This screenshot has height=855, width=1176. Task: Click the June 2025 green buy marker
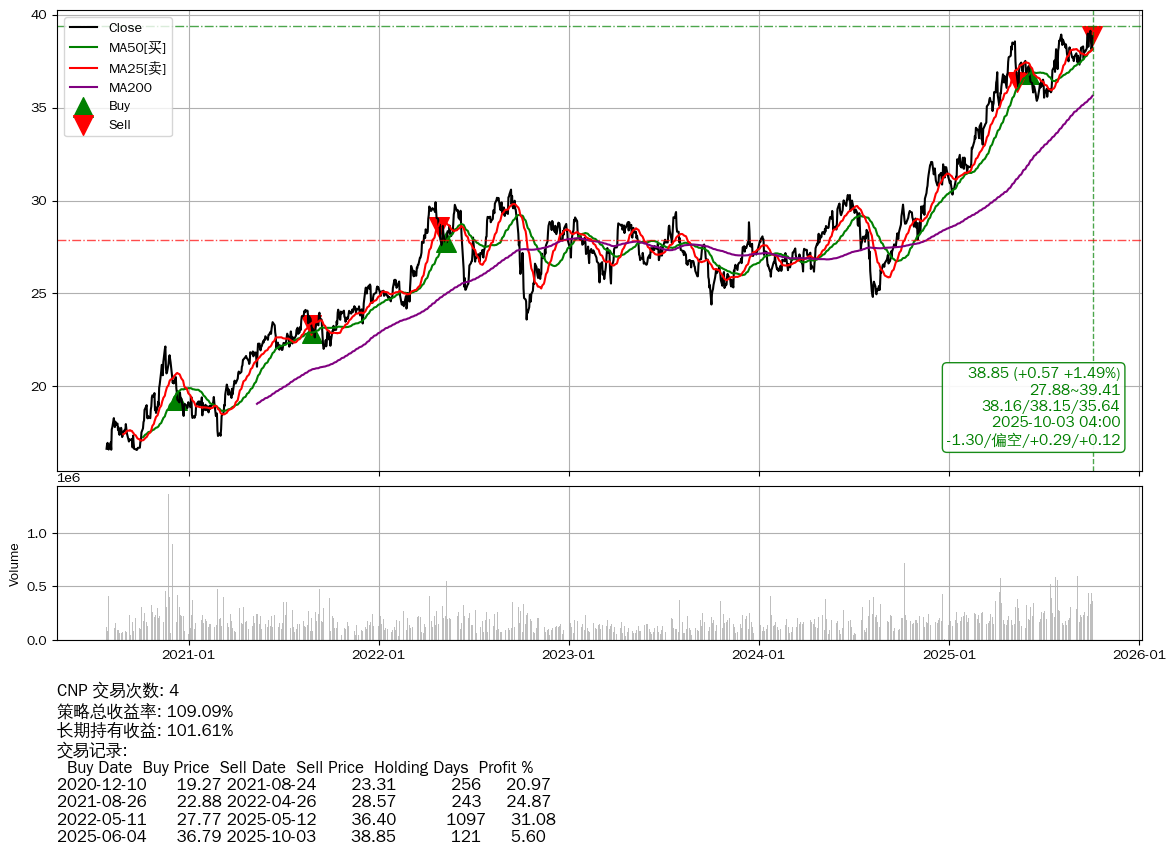1029,74
